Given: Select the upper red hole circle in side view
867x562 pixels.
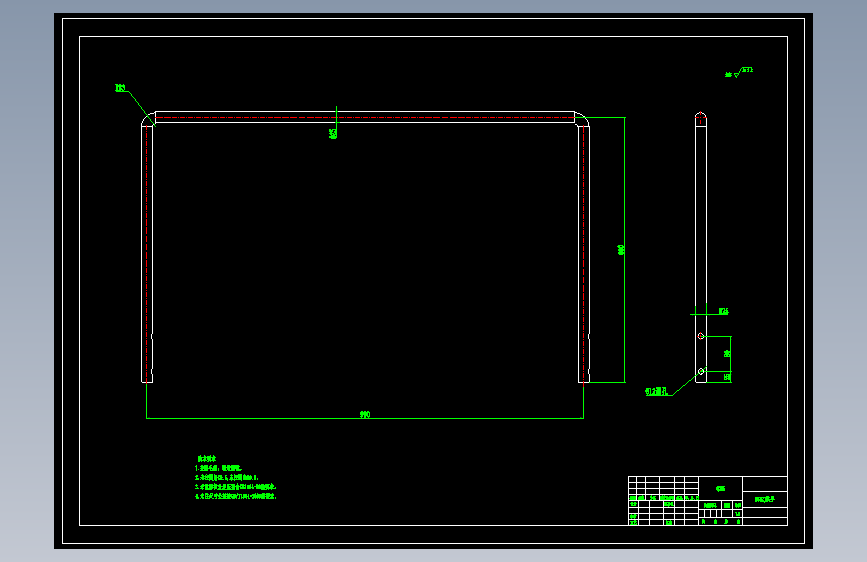Looking at the screenshot, I should tap(701, 336).
